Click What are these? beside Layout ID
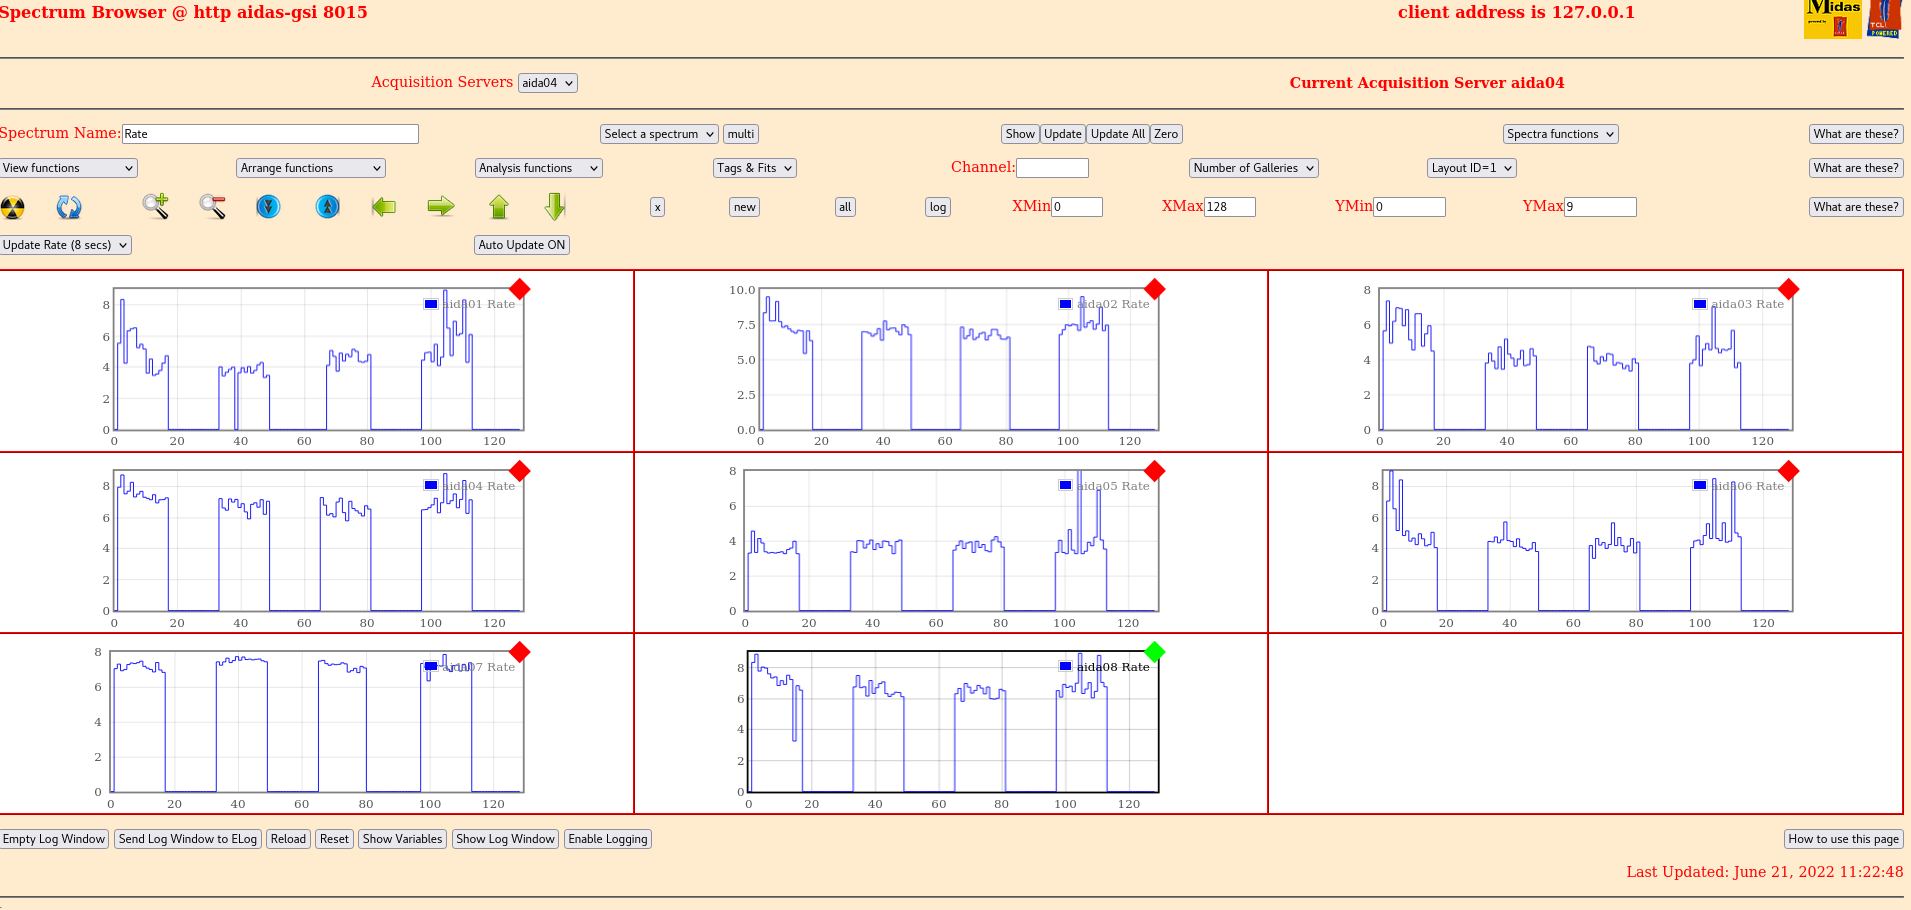The image size is (1911, 910). (x=1856, y=168)
